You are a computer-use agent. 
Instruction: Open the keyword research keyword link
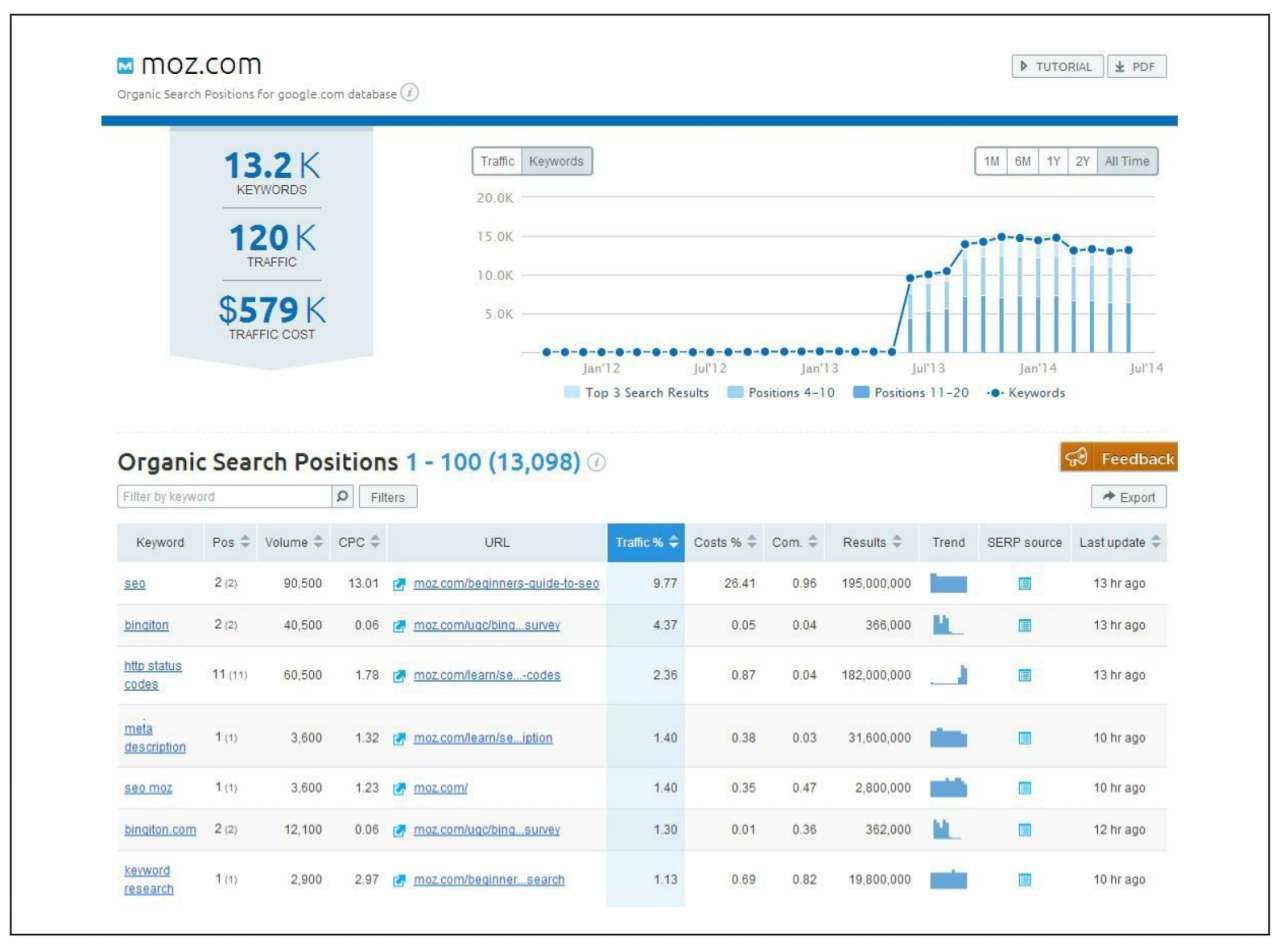[x=148, y=880]
